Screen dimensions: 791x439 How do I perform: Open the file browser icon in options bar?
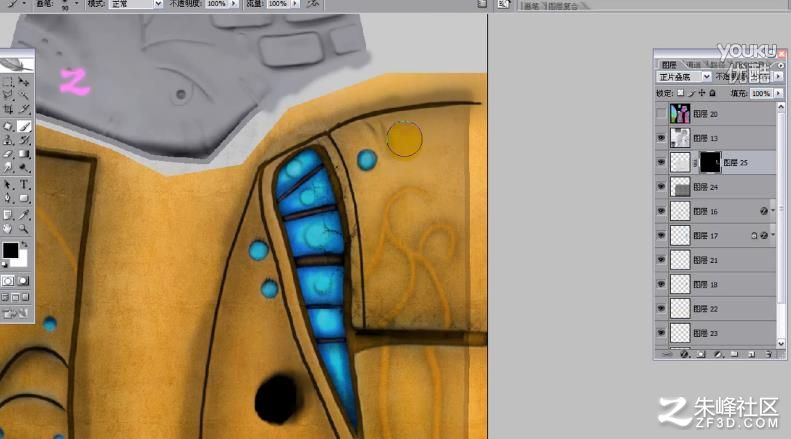click(x=503, y=4)
